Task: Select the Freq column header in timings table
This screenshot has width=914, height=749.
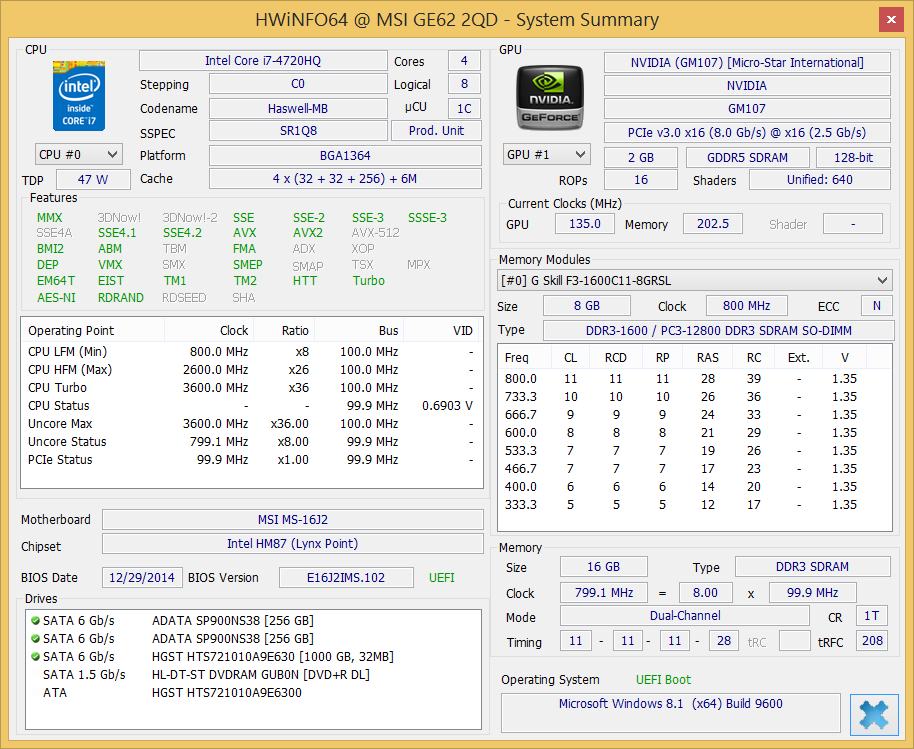Action: coord(525,357)
